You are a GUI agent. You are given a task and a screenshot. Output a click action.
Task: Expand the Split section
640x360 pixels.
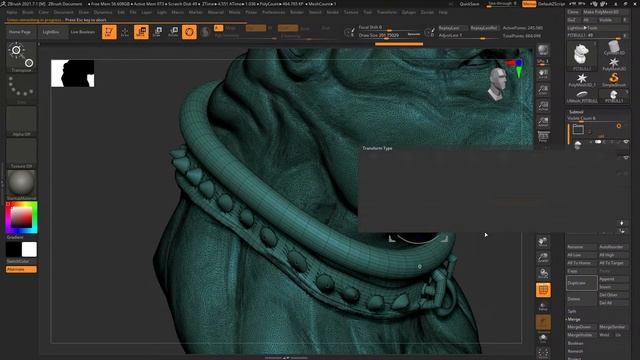571,311
